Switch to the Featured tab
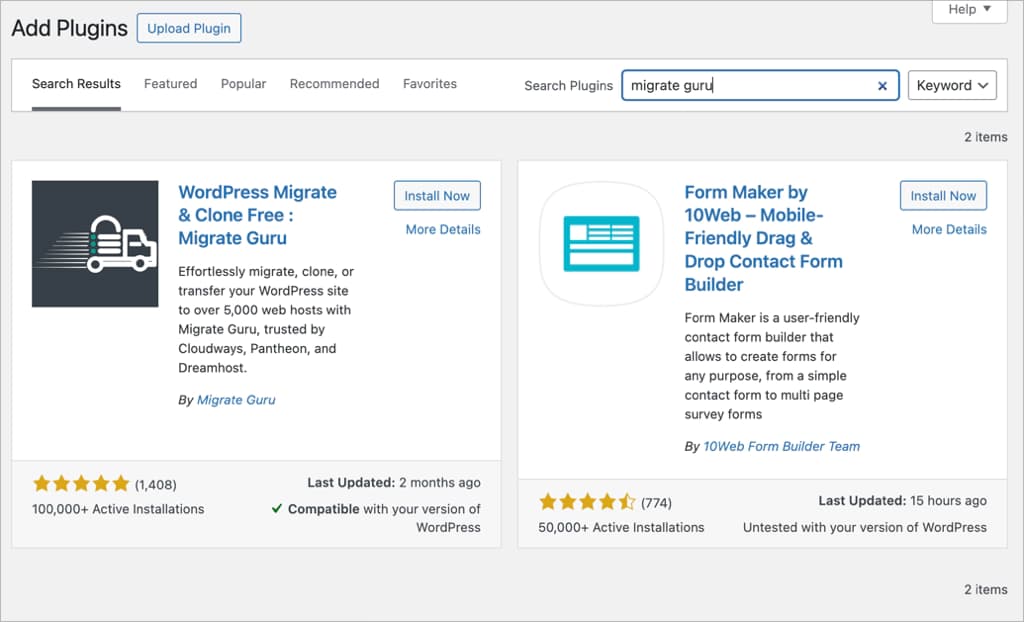1024x622 pixels. pos(169,84)
